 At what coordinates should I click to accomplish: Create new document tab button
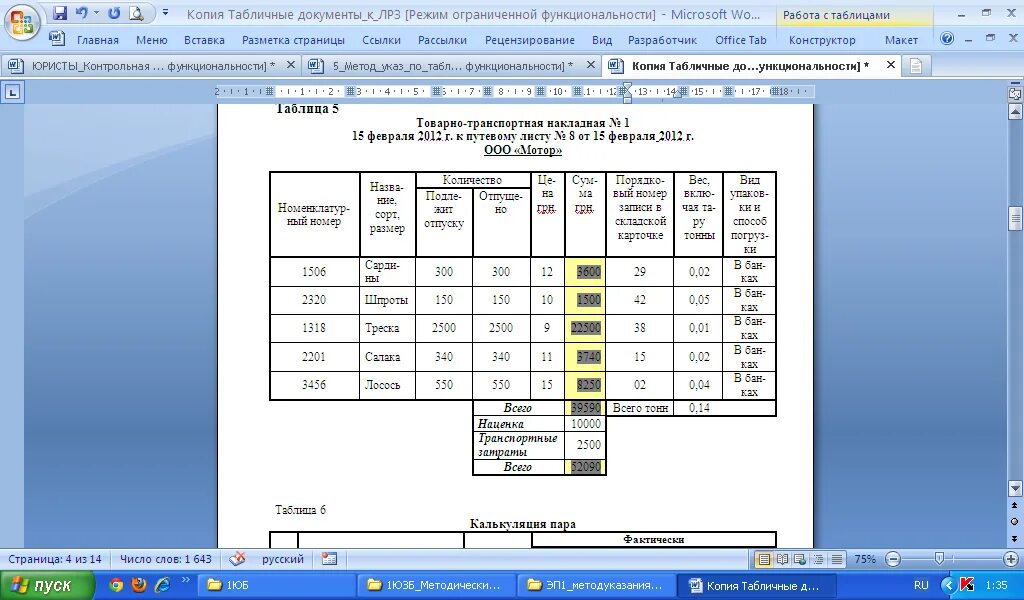point(916,66)
